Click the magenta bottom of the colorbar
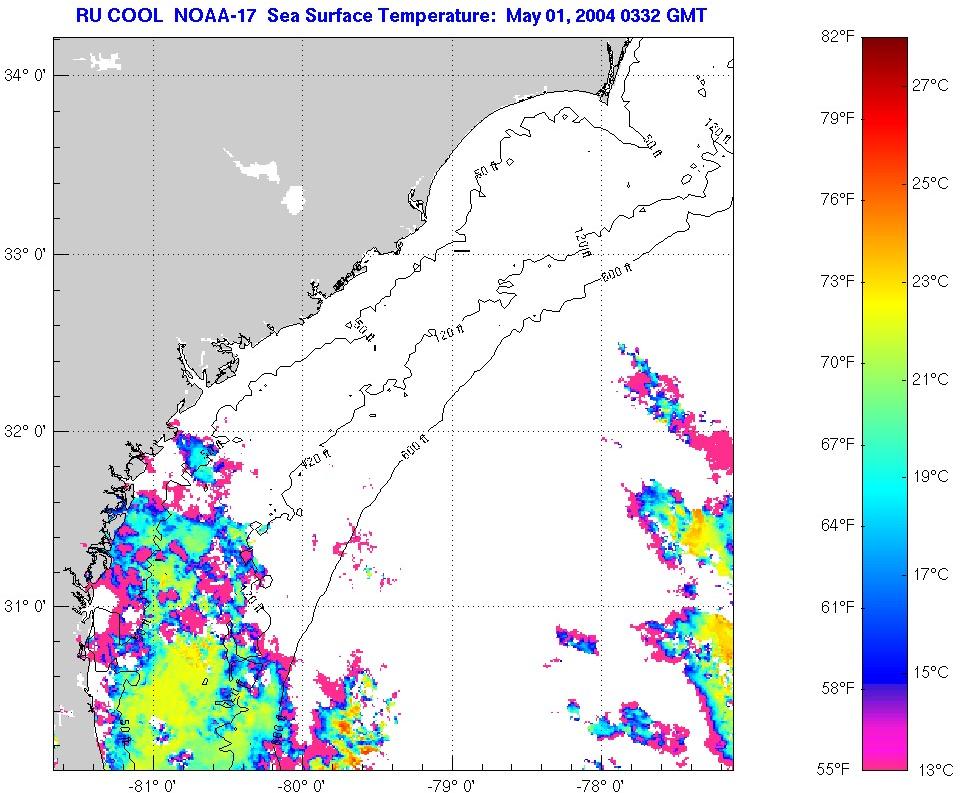Viewport: 960px width, 793px height. click(885, 747)
